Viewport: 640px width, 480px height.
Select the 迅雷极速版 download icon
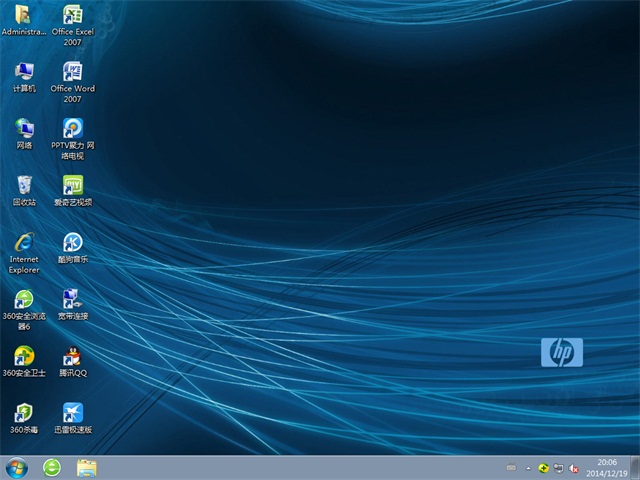(73, 413)
